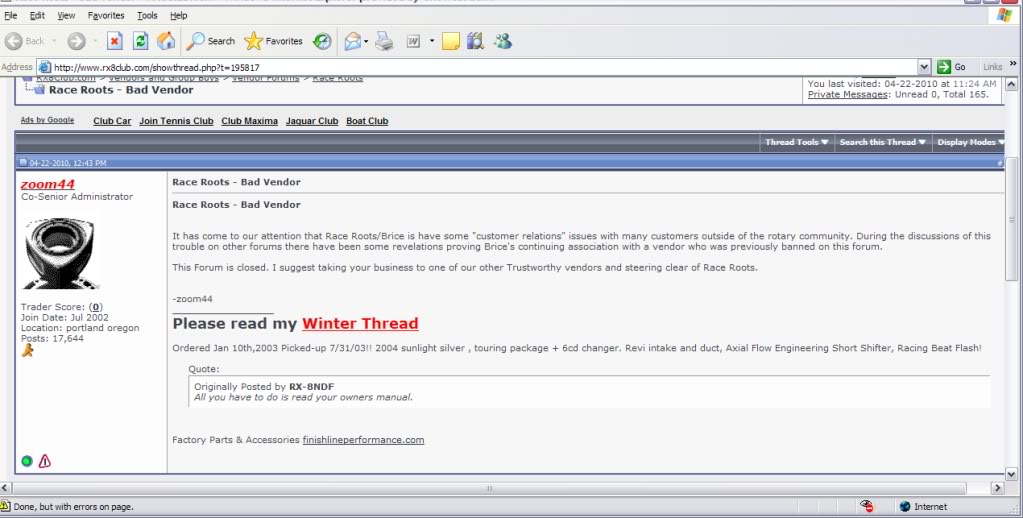Click the Stop loading icon
Image resolution: width=1023 pixels, height=518 pixels.
115,41
